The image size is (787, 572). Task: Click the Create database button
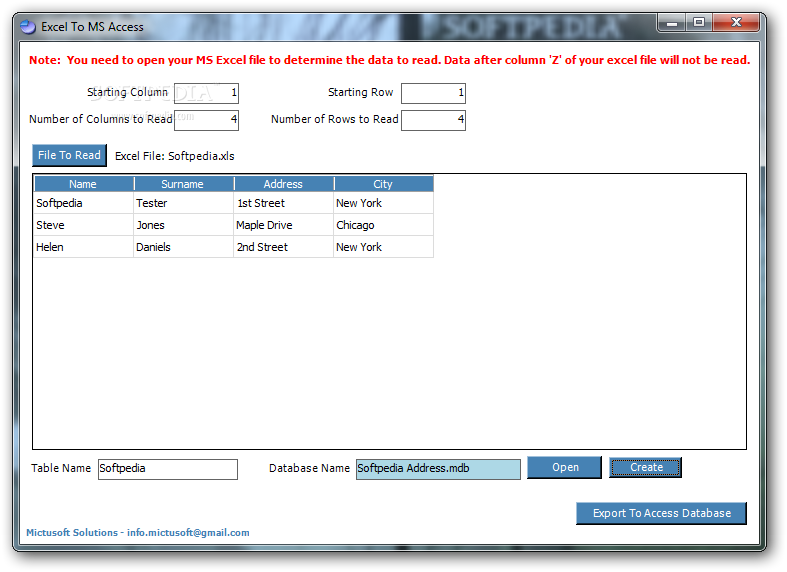[x=645, y=468]
